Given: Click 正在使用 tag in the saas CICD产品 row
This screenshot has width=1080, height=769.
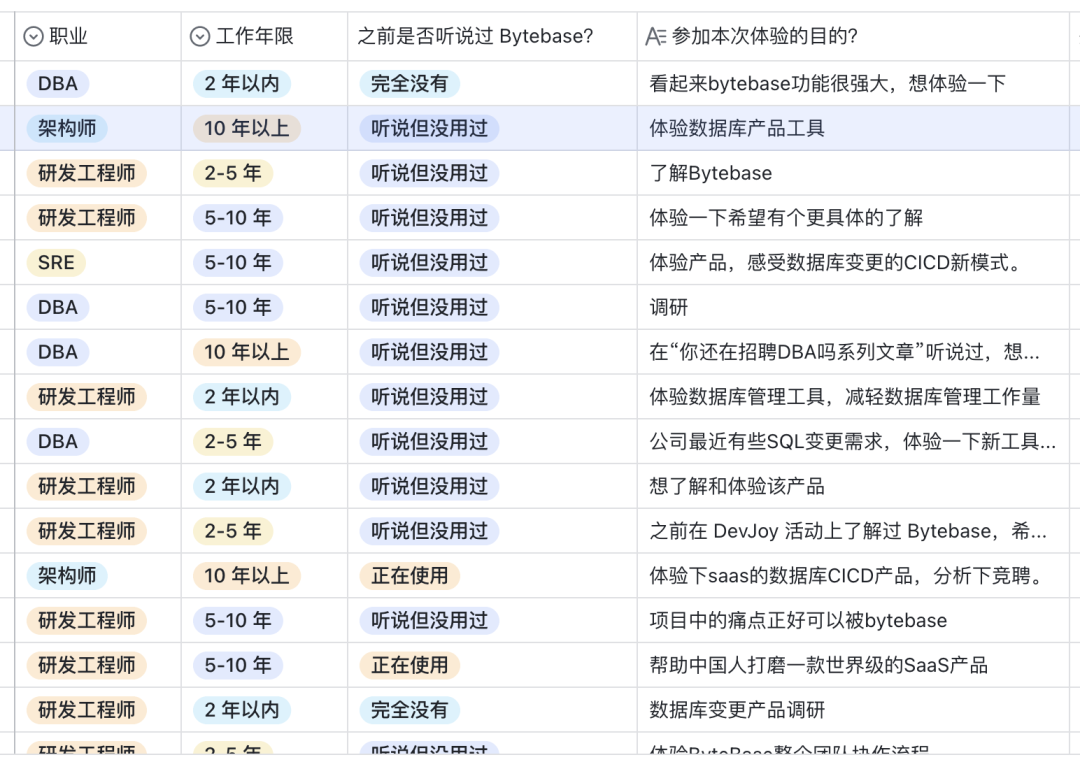Looking at the screenshot, I should point(409,576).
